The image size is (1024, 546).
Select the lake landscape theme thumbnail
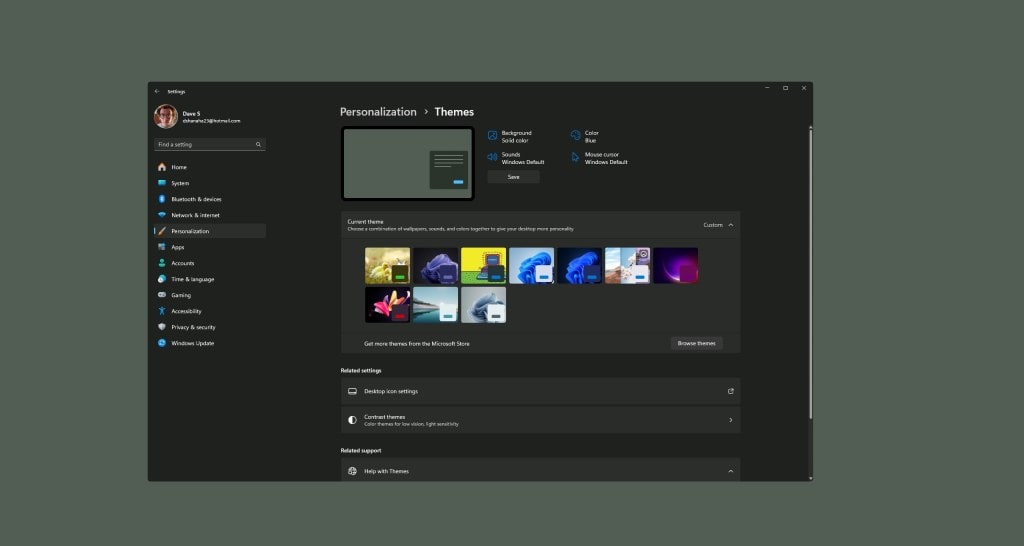[x=436, y=305]
